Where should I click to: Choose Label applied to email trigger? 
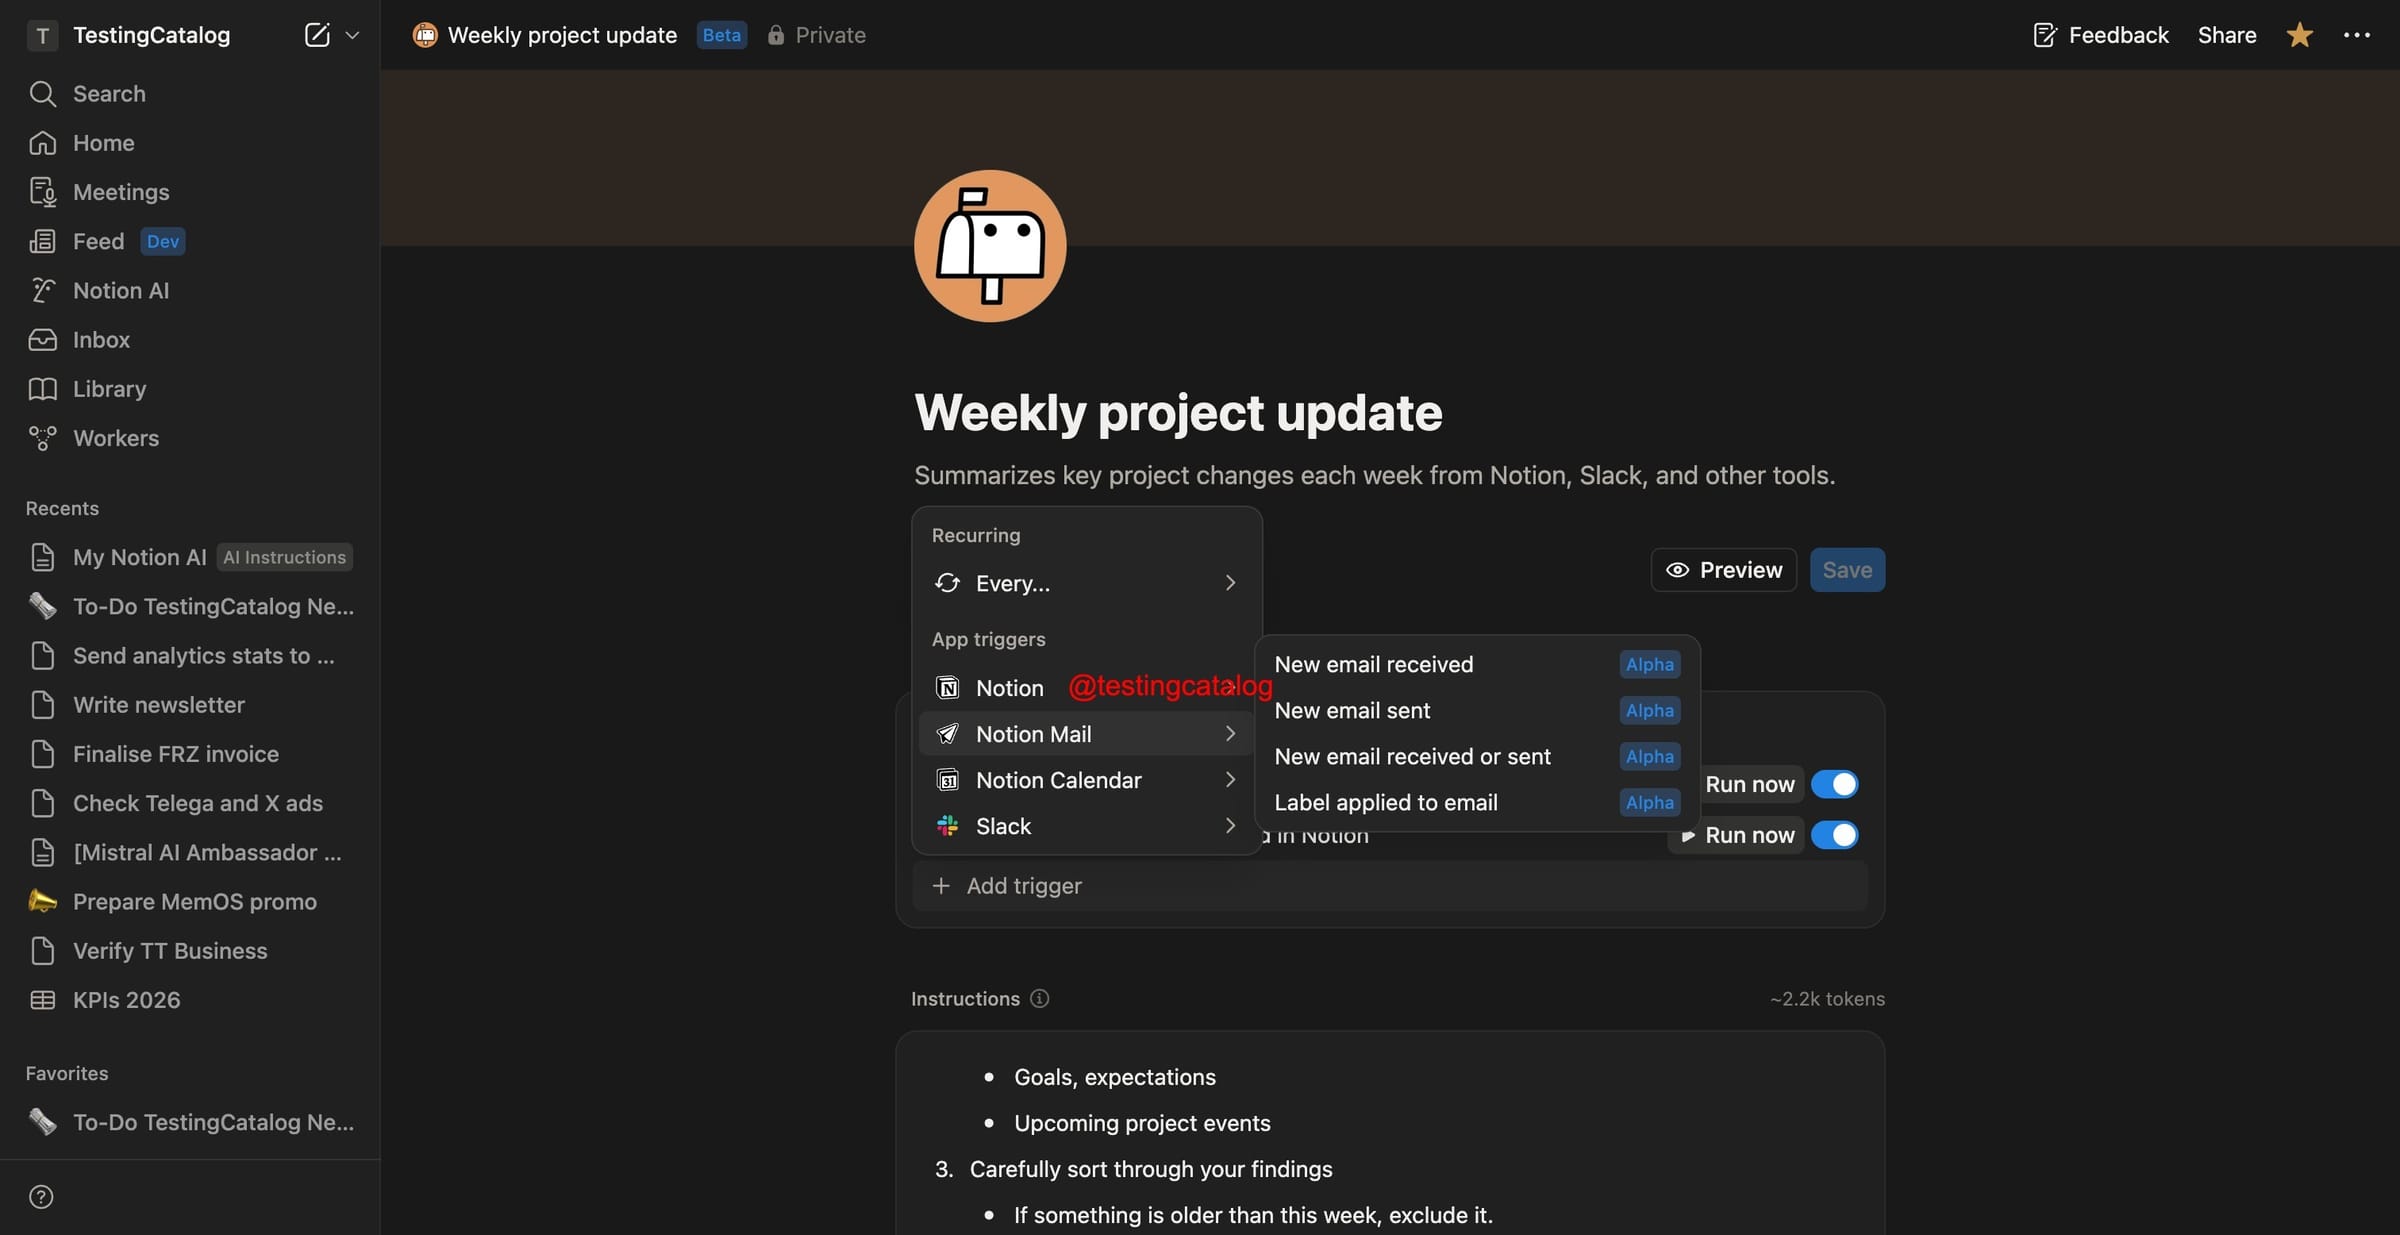pyautogui.click(x=1386, y=803)
